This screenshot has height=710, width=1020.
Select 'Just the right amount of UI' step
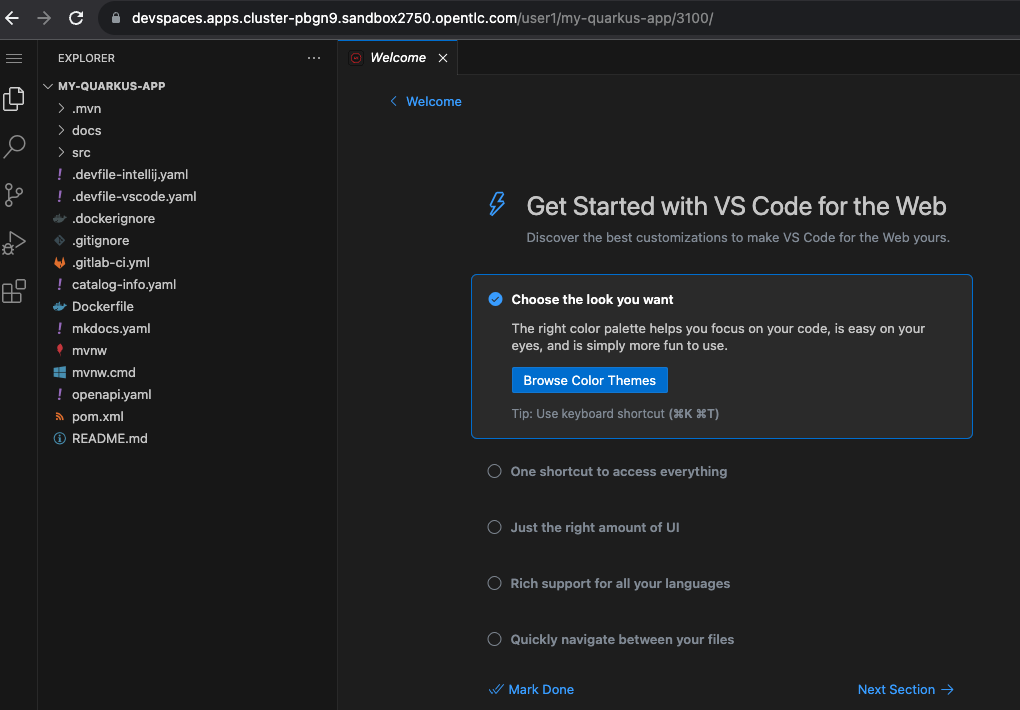point(594,527)
